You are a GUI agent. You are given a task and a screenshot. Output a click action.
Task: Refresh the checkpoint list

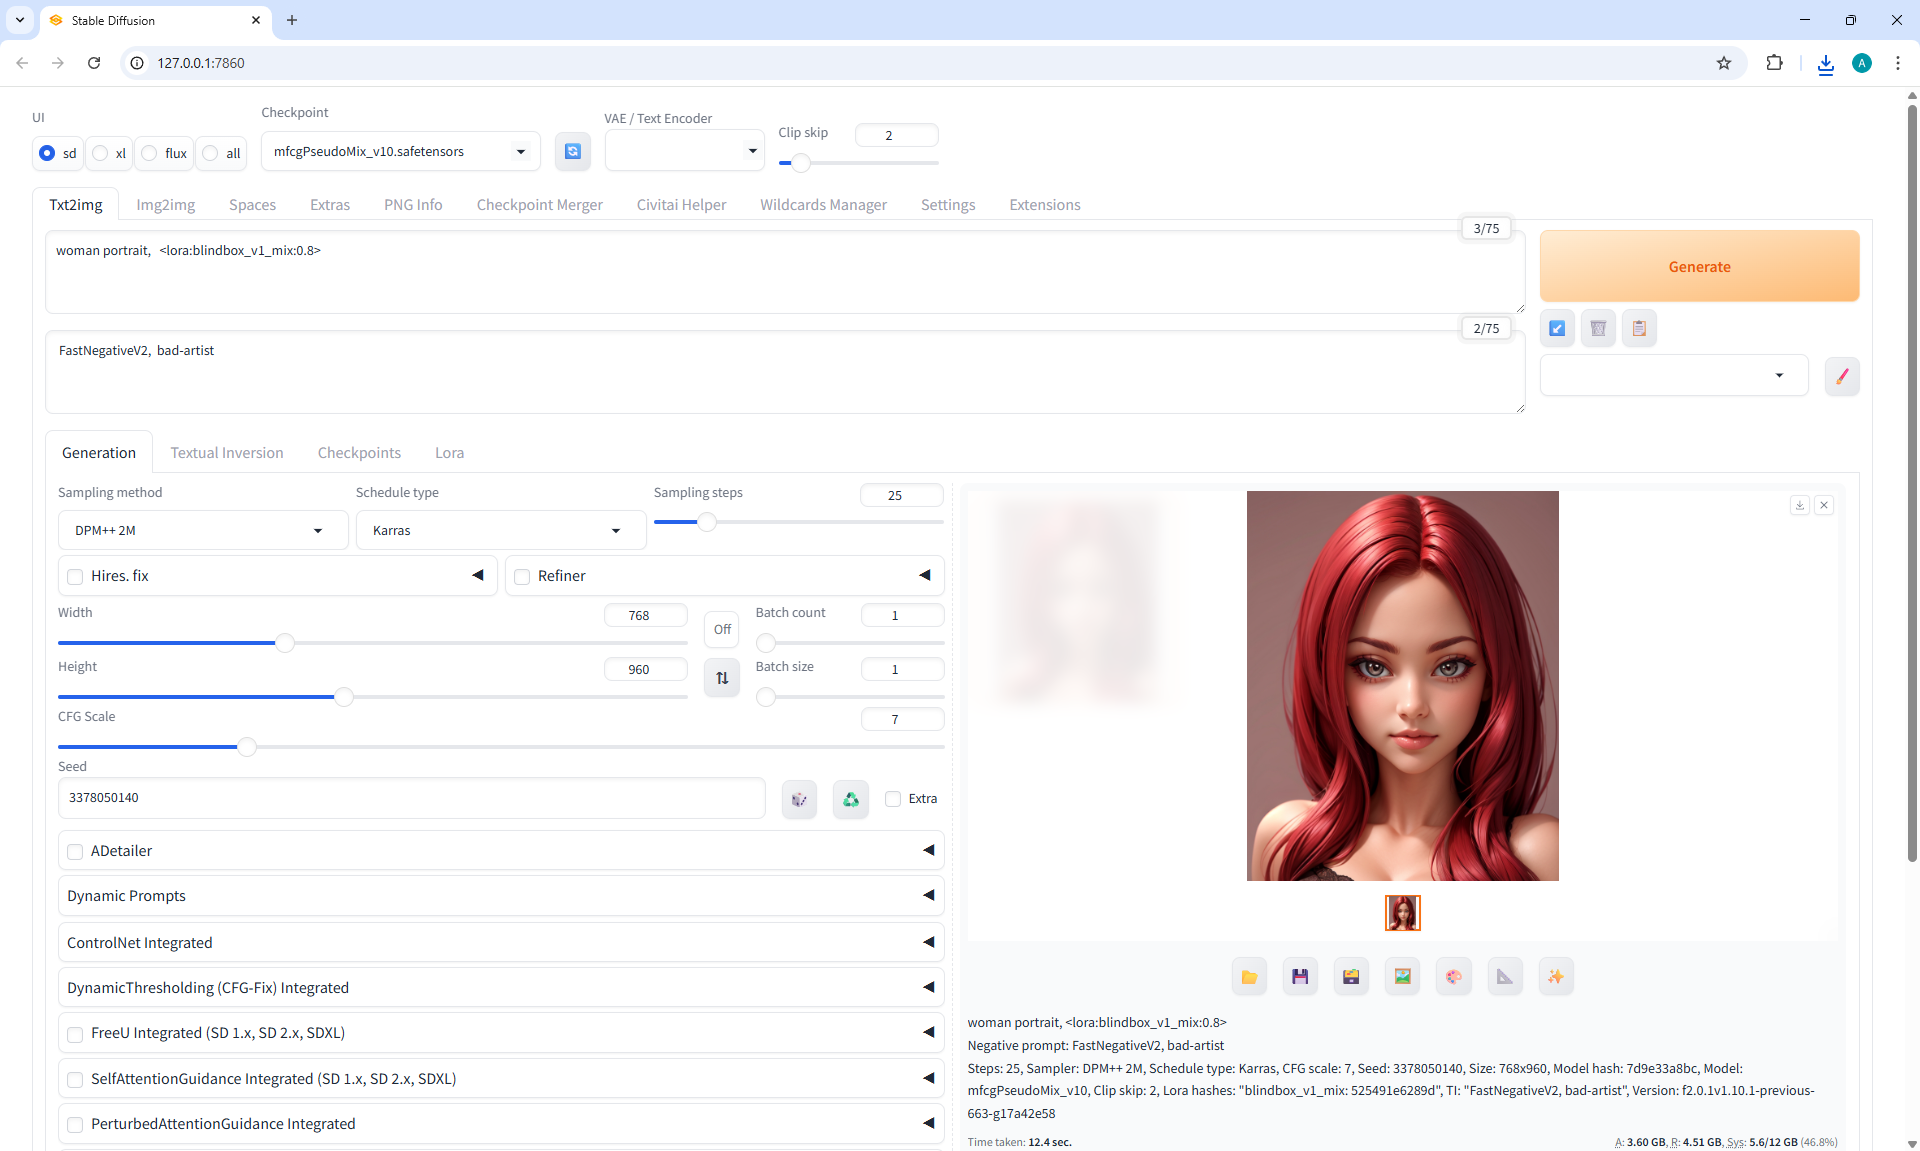point(572,151)
